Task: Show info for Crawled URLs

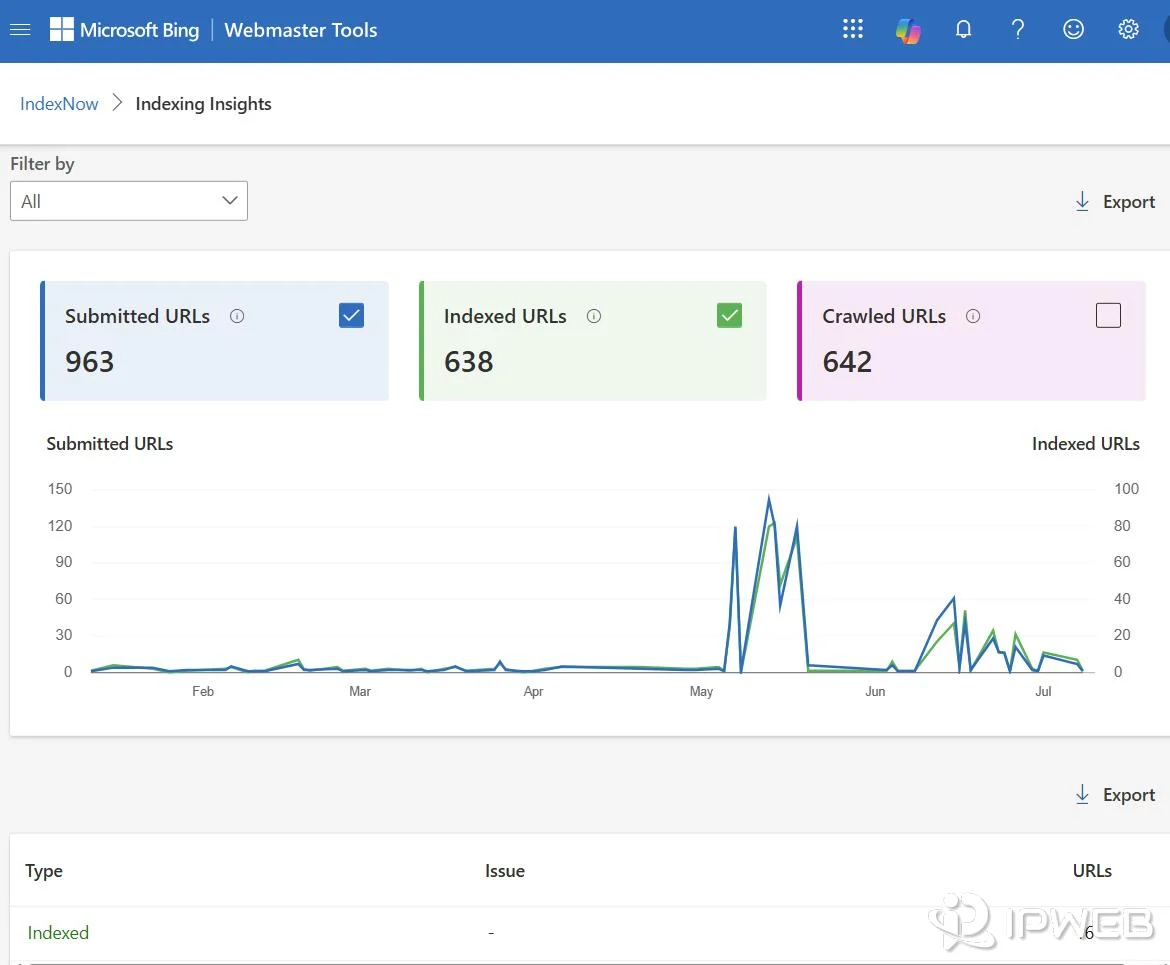Action: 972,316
